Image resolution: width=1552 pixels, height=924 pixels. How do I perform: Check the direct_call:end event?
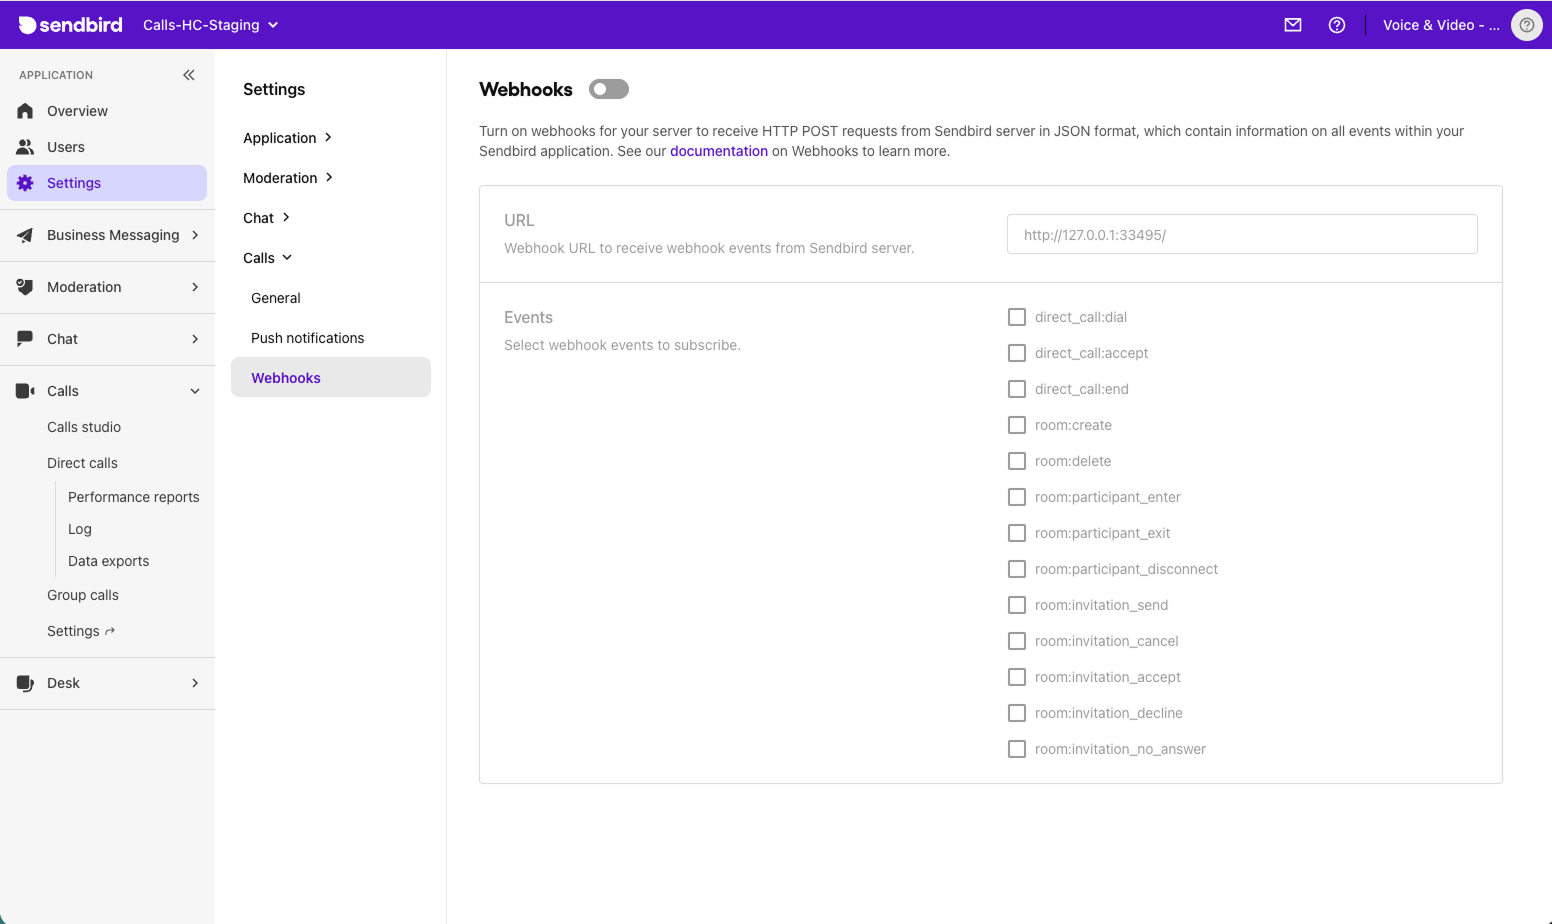tap(1017, 389)
